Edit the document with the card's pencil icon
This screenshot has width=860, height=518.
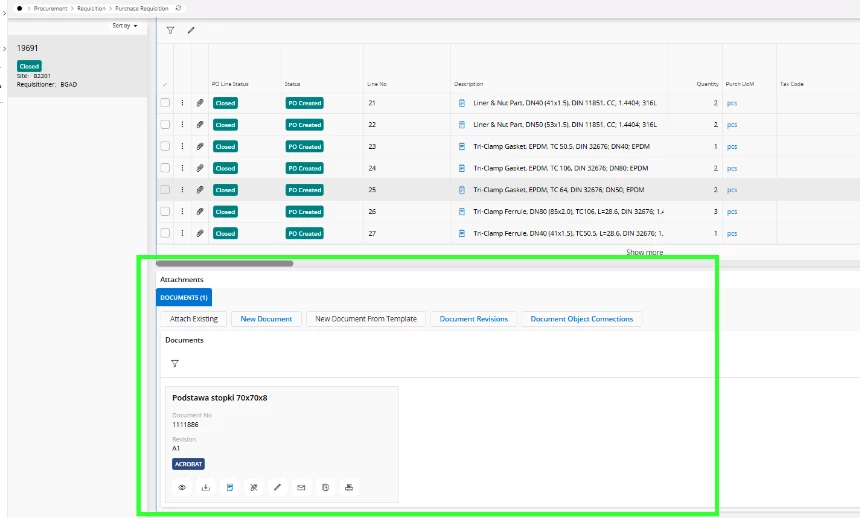(x=278, y=487)
